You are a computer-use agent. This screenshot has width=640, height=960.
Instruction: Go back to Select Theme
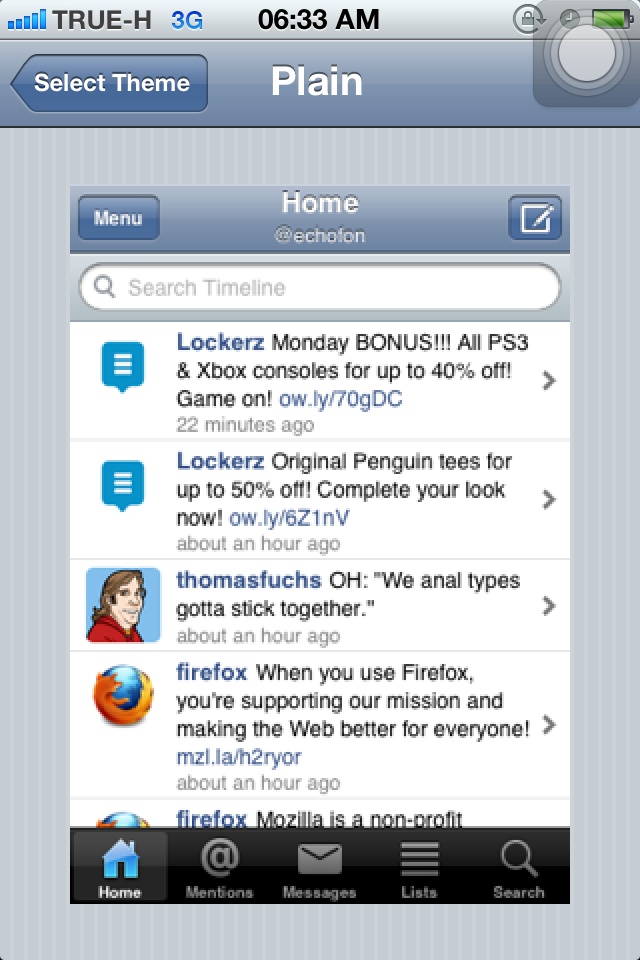coord(110,83)
